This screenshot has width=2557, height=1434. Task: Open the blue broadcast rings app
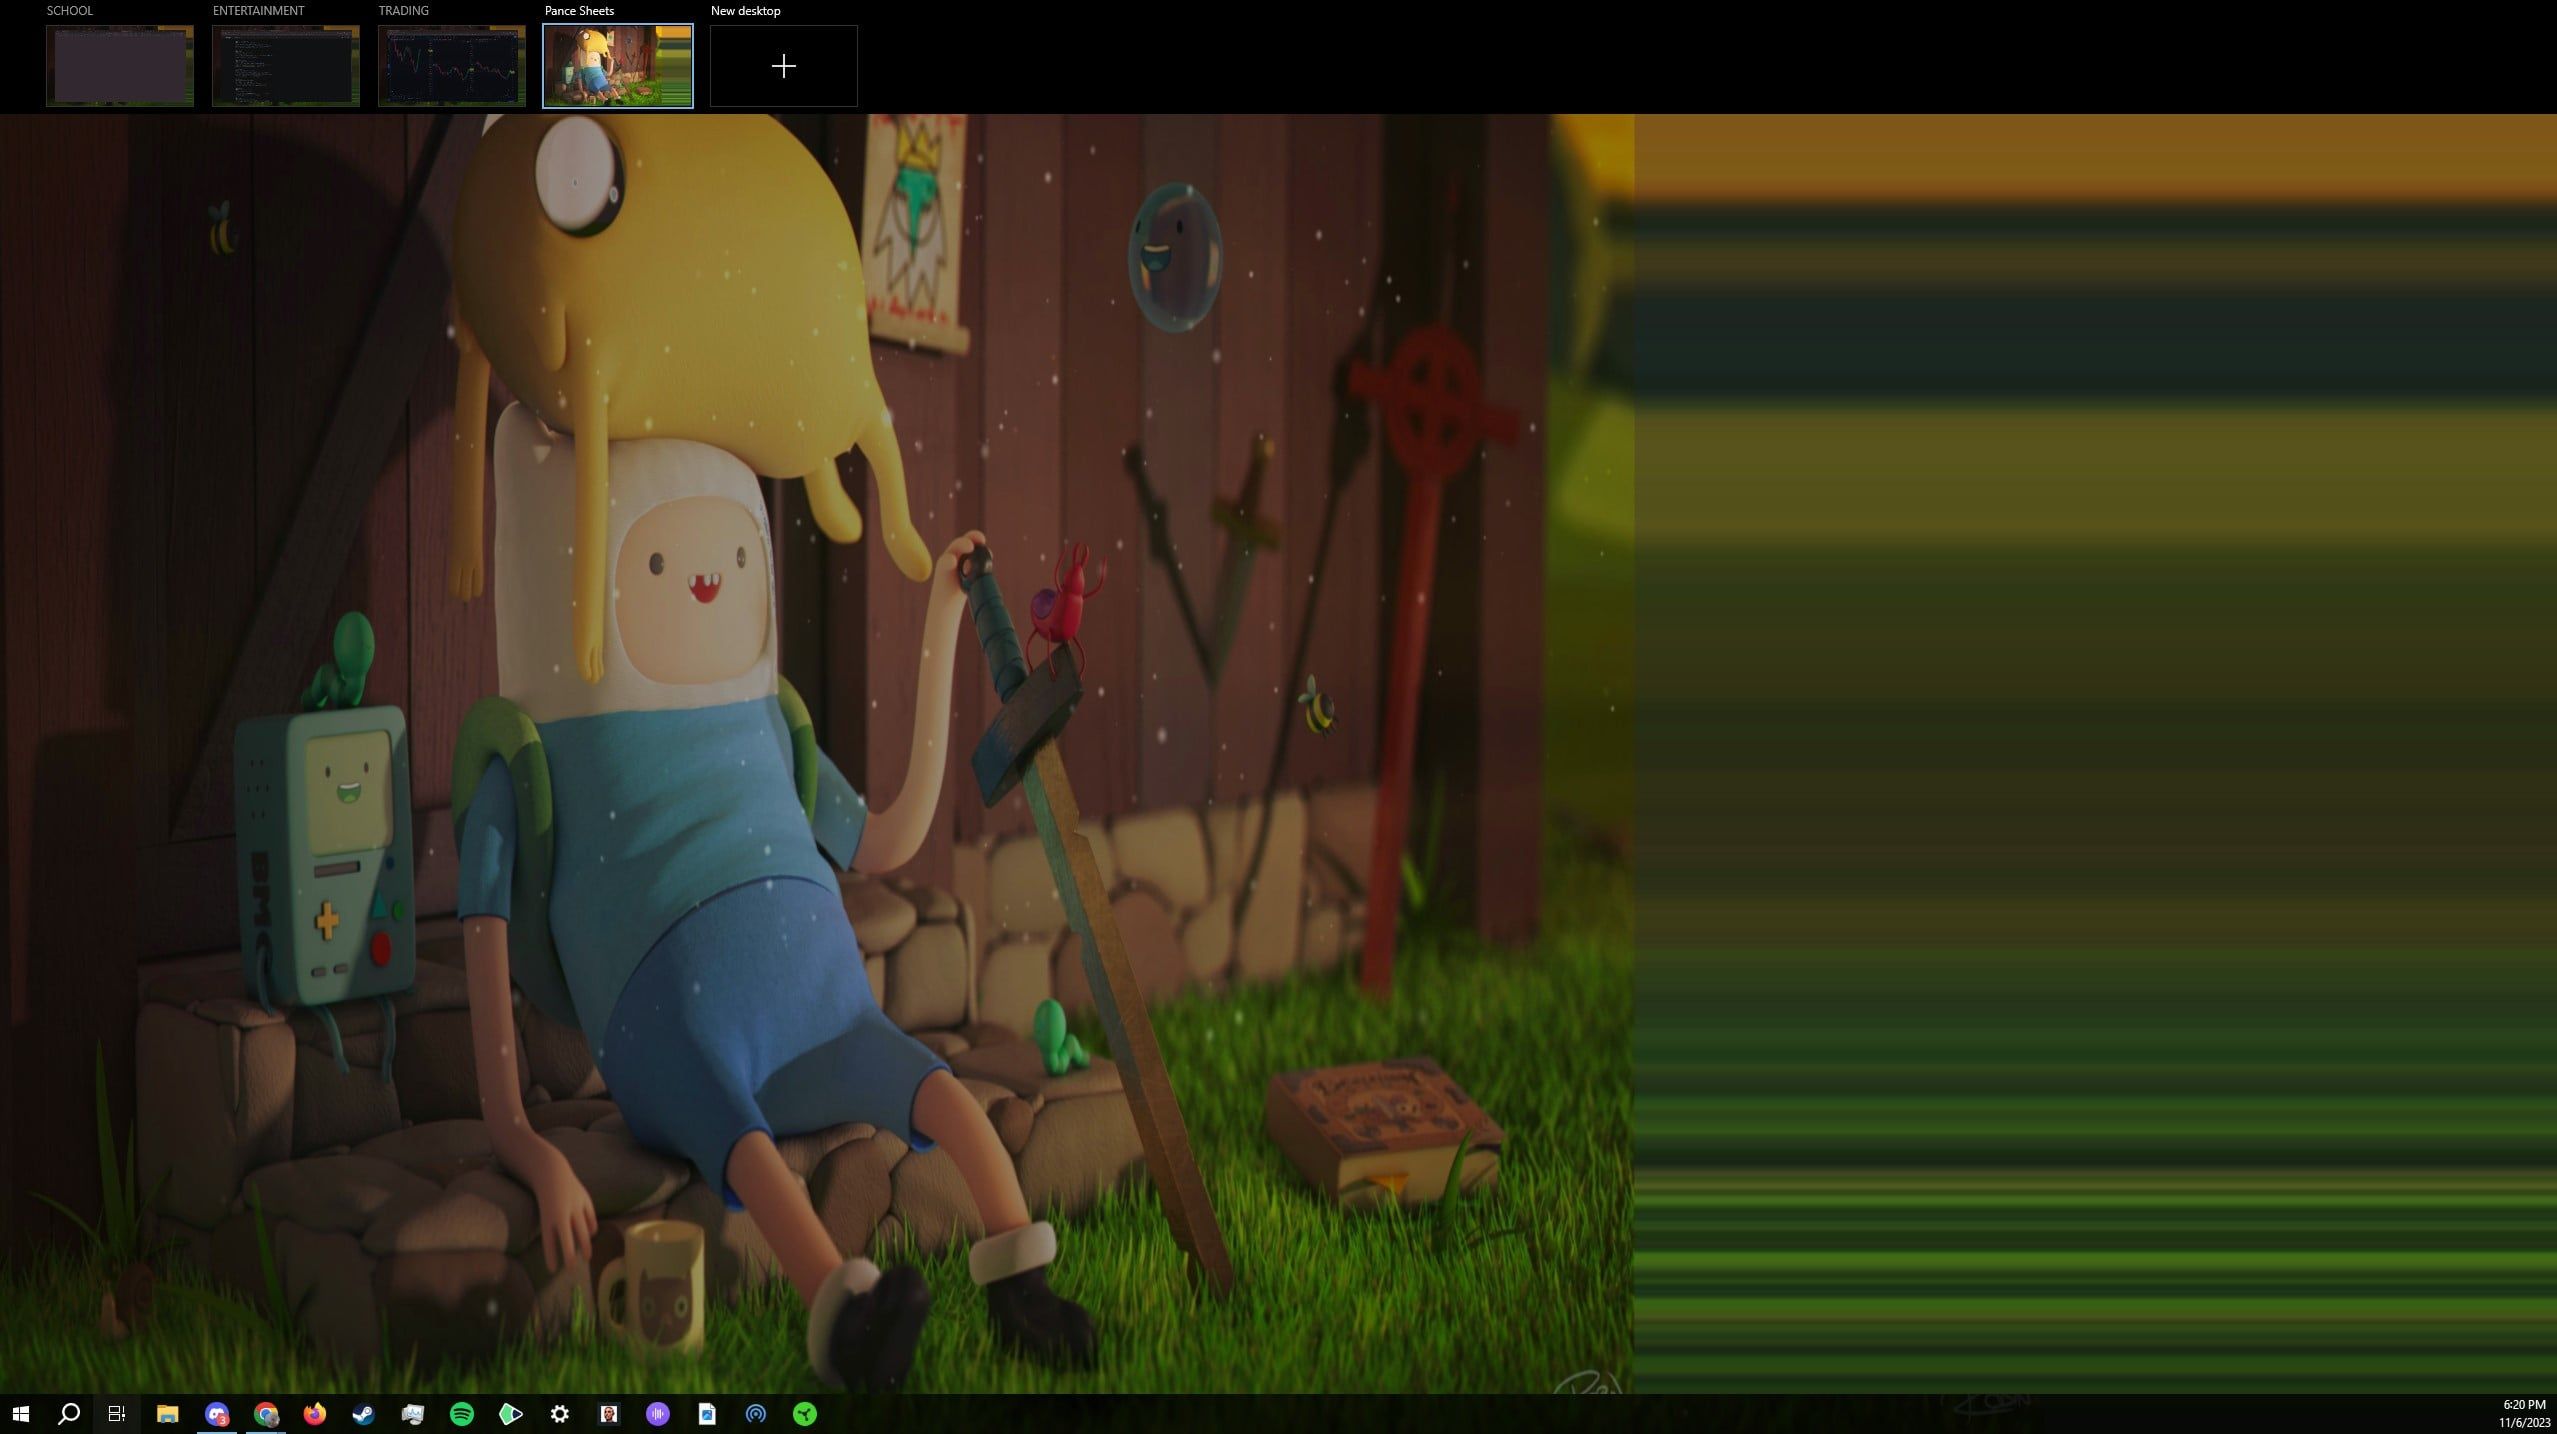tap(756, 1414)
